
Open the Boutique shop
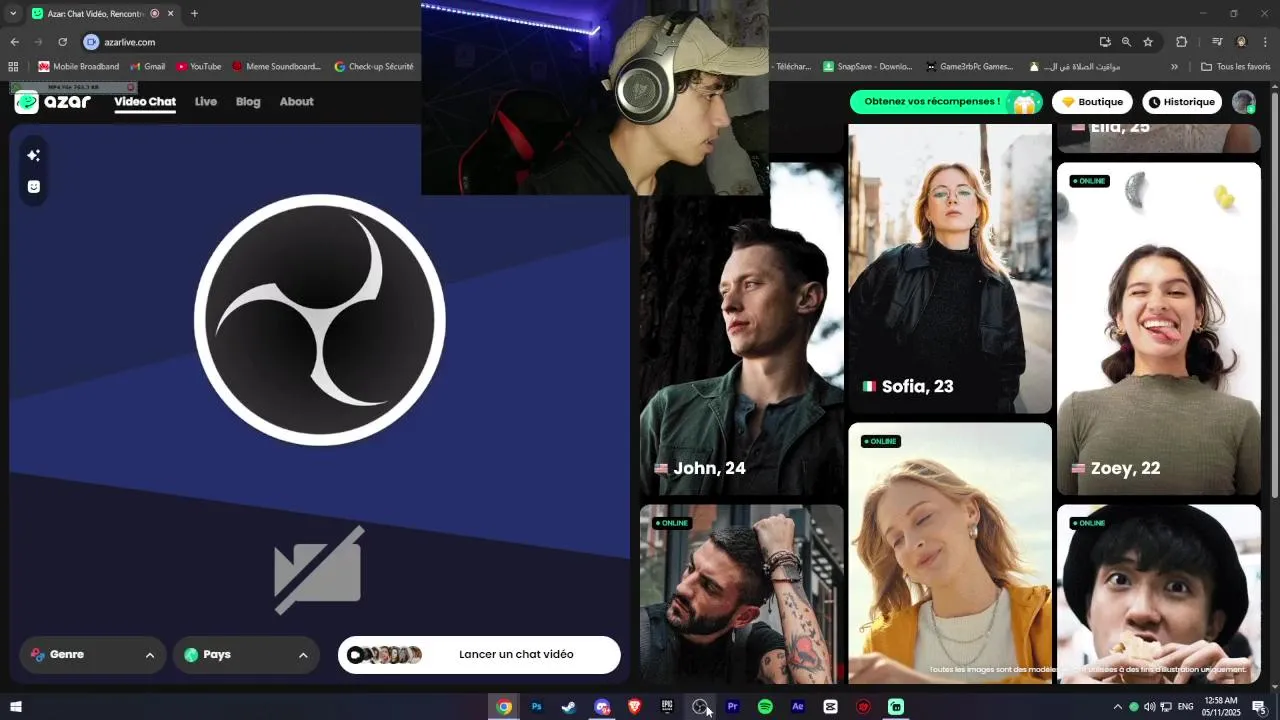1092,102
